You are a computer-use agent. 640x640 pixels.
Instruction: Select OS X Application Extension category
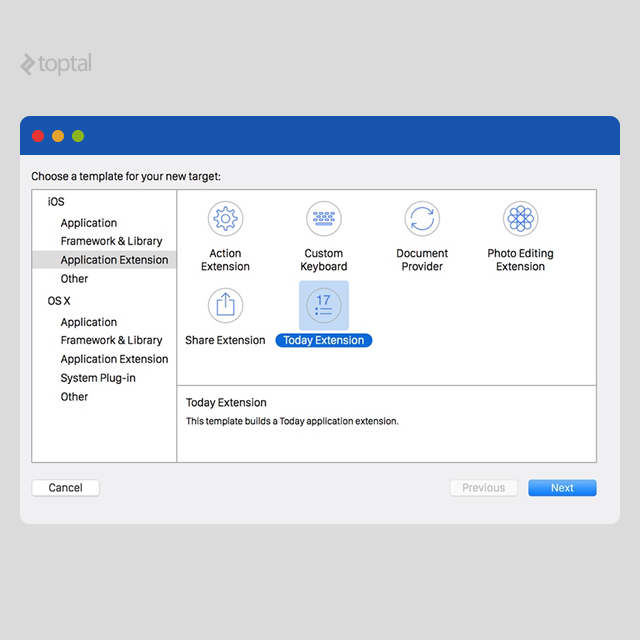(x=114, y=359)
